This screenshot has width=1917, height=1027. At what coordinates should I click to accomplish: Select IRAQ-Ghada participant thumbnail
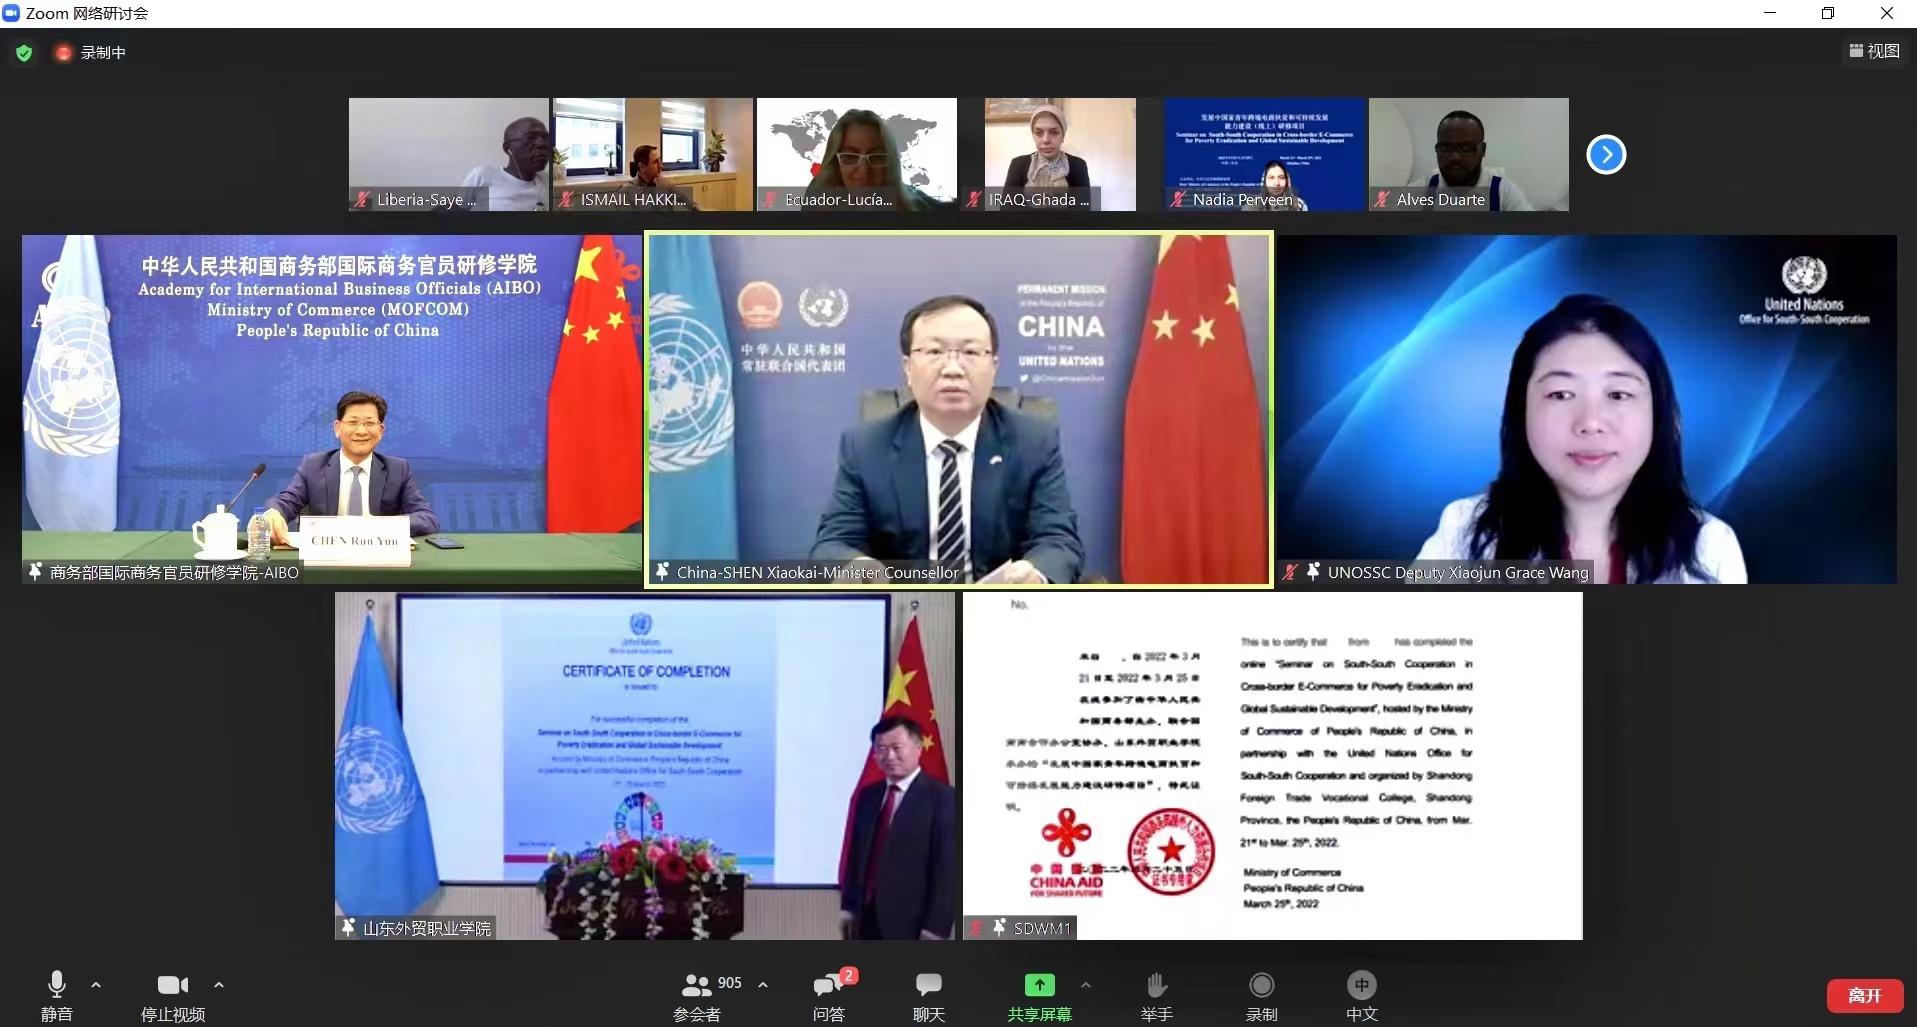click(1061, 154)
